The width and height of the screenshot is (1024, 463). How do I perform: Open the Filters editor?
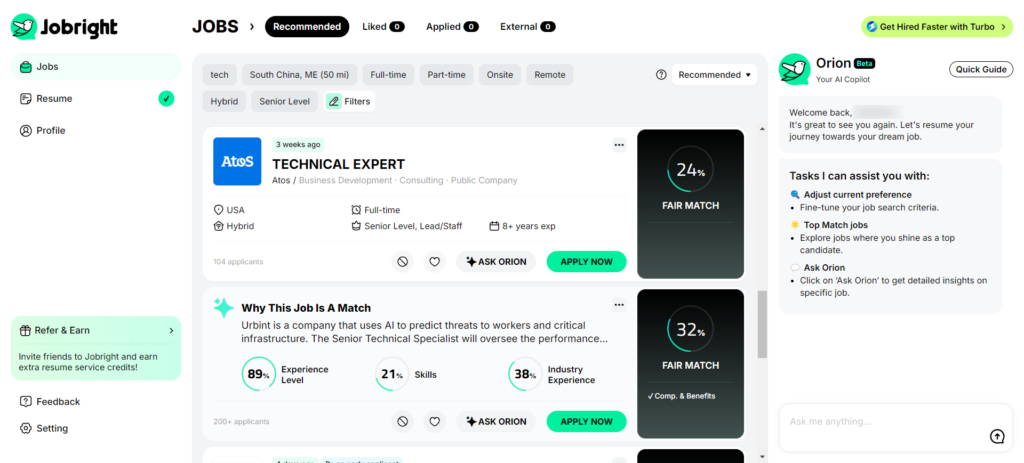point(349,101)
